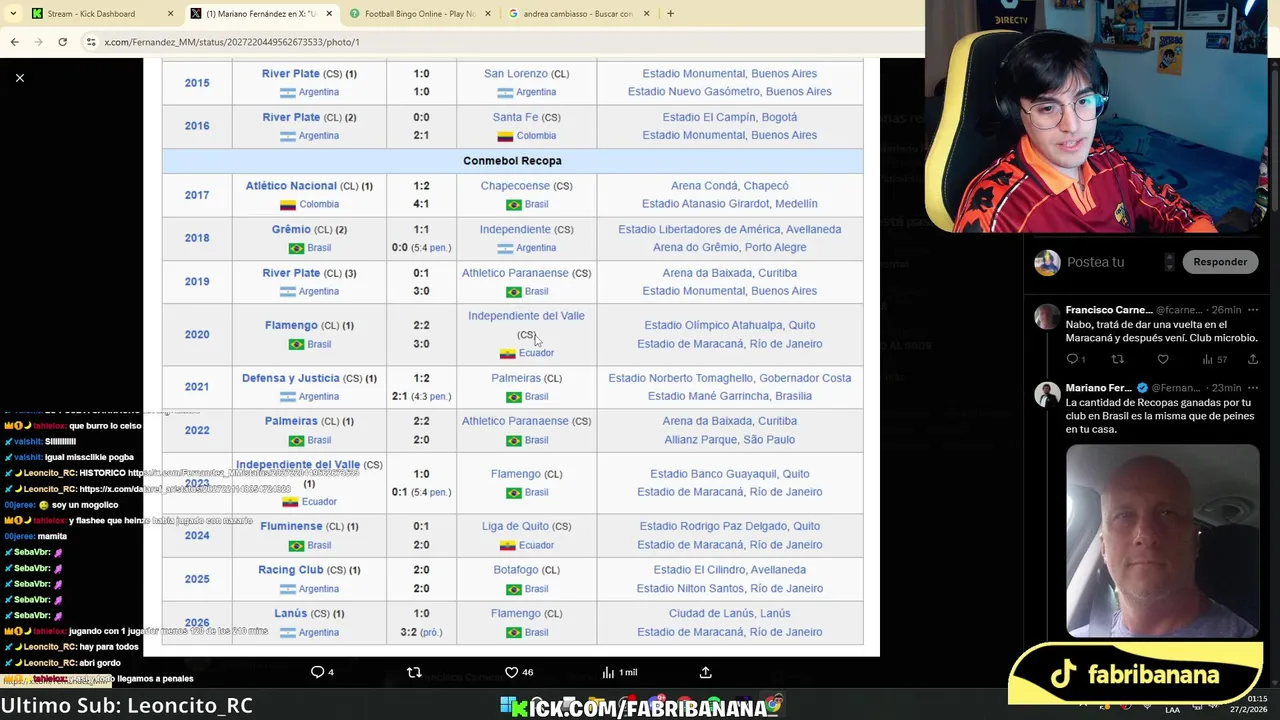The width and height of the screenshot is (1280, 720).
Task: Click Ciudad de Lanús, Lanús text
Action: (729, 614)
